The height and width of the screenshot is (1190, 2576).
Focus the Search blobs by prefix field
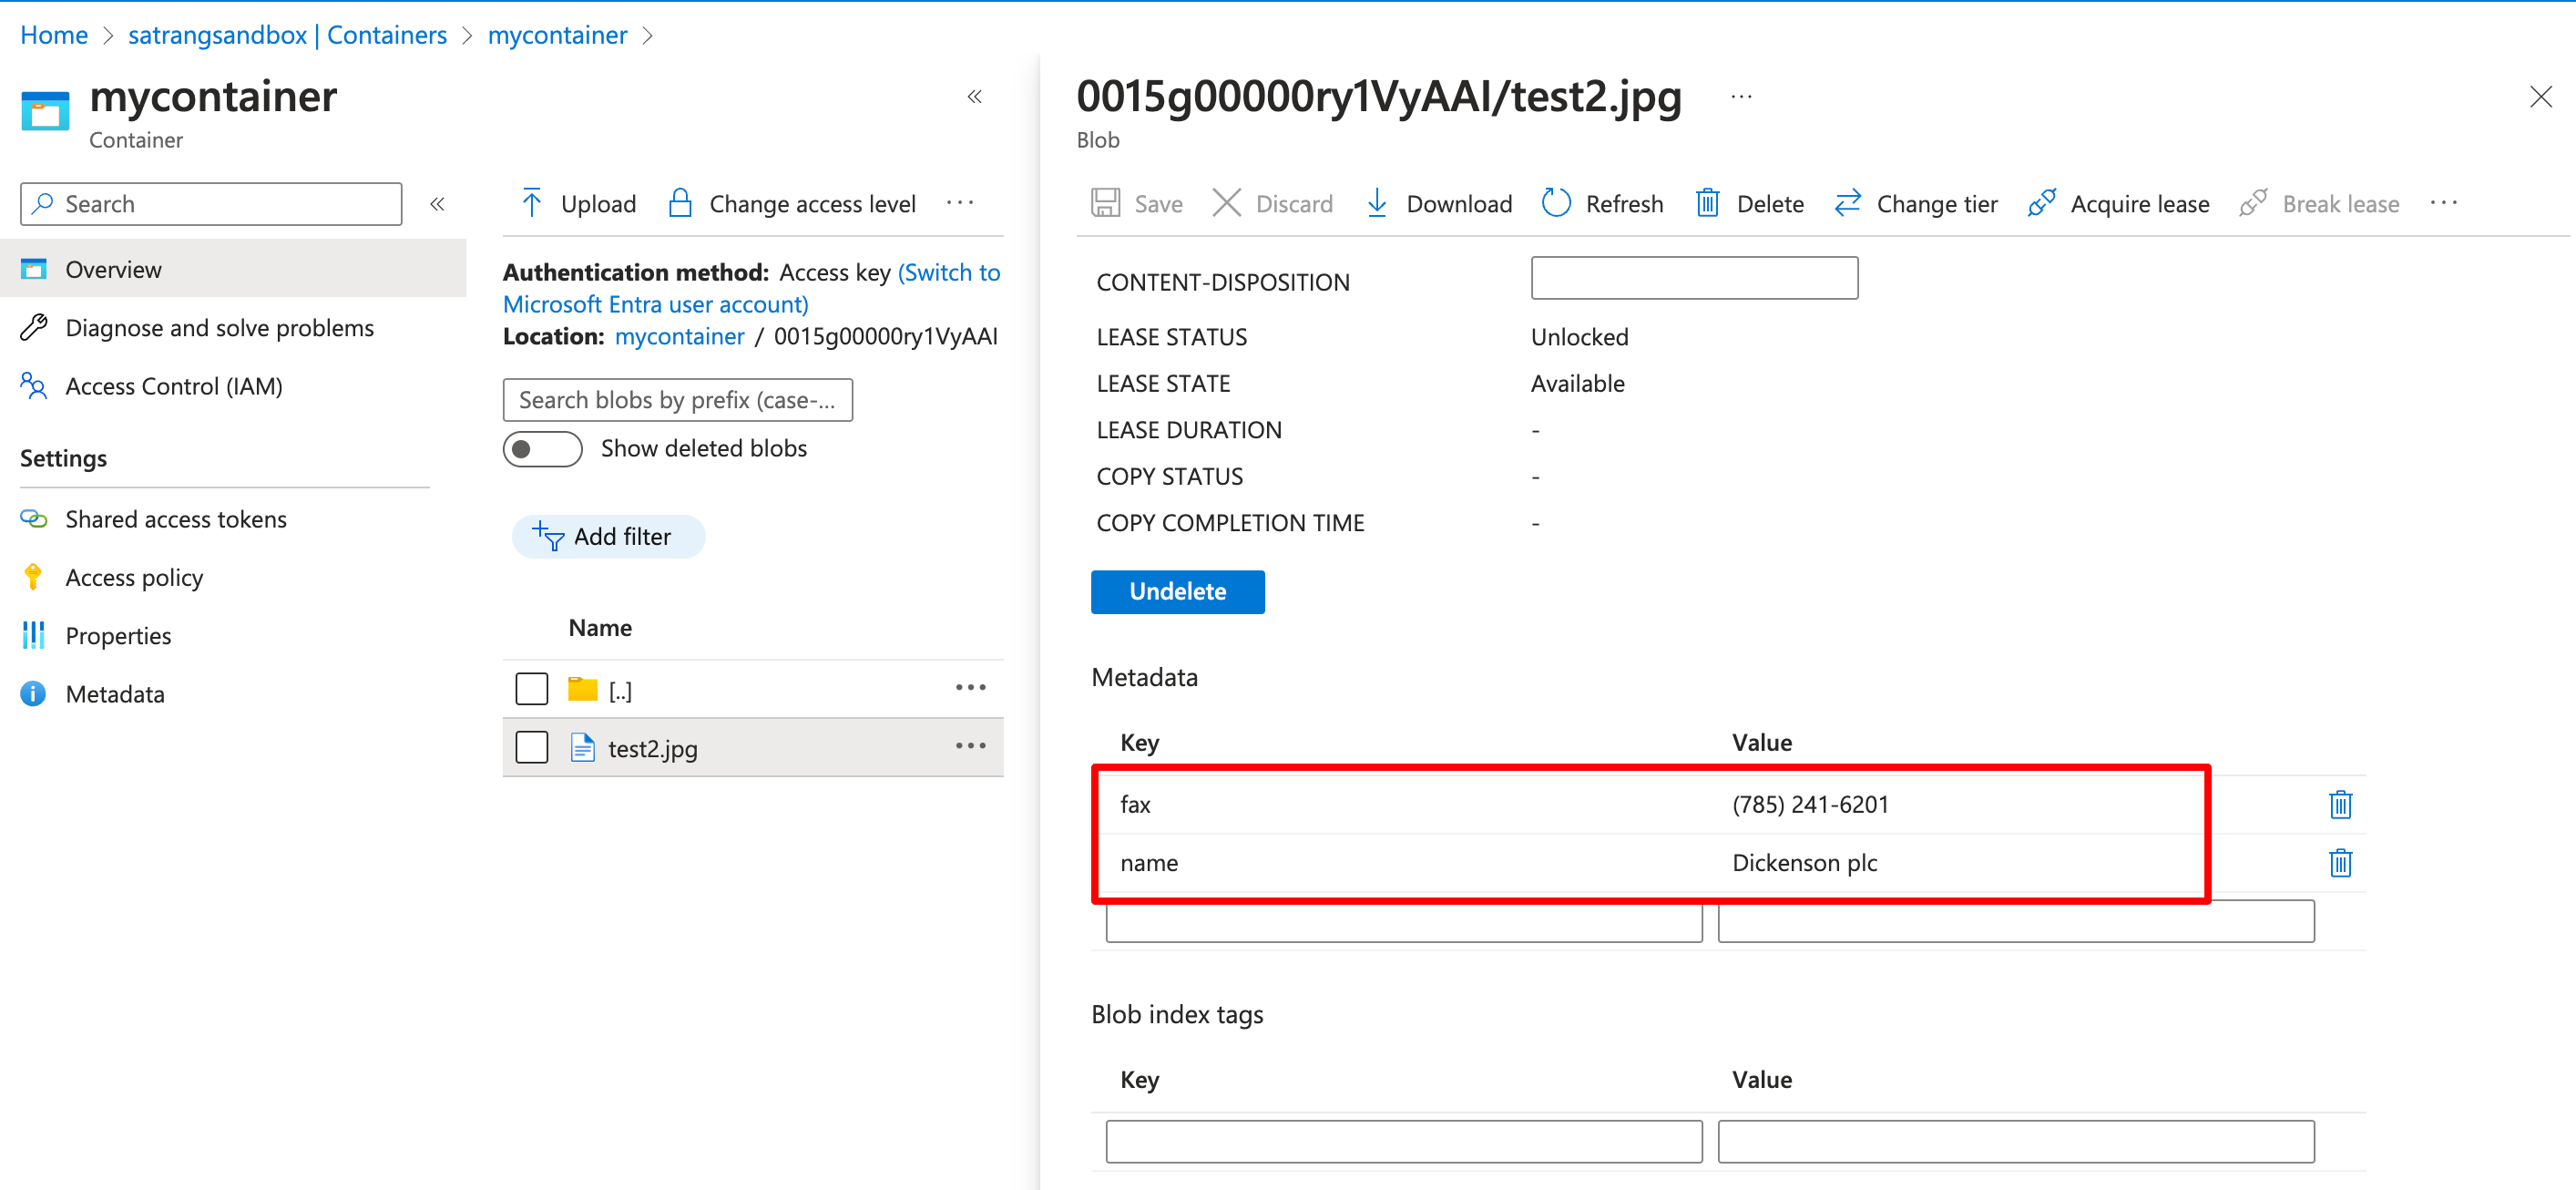pyautogui.click(x=677, y=400)
